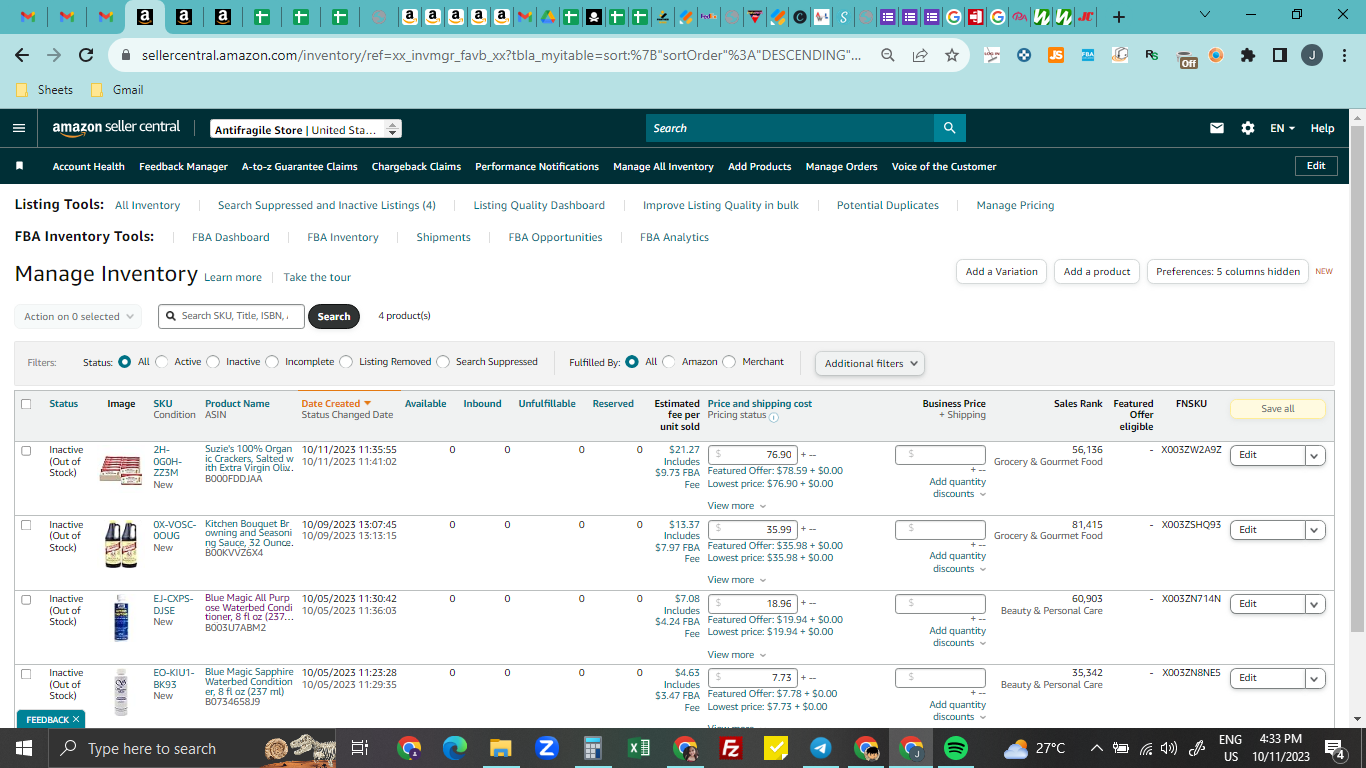This screenshot has width=1366, height=768.
Task: Expand View more for the Kitchen Bouquet price
Action: coord(737,580)
